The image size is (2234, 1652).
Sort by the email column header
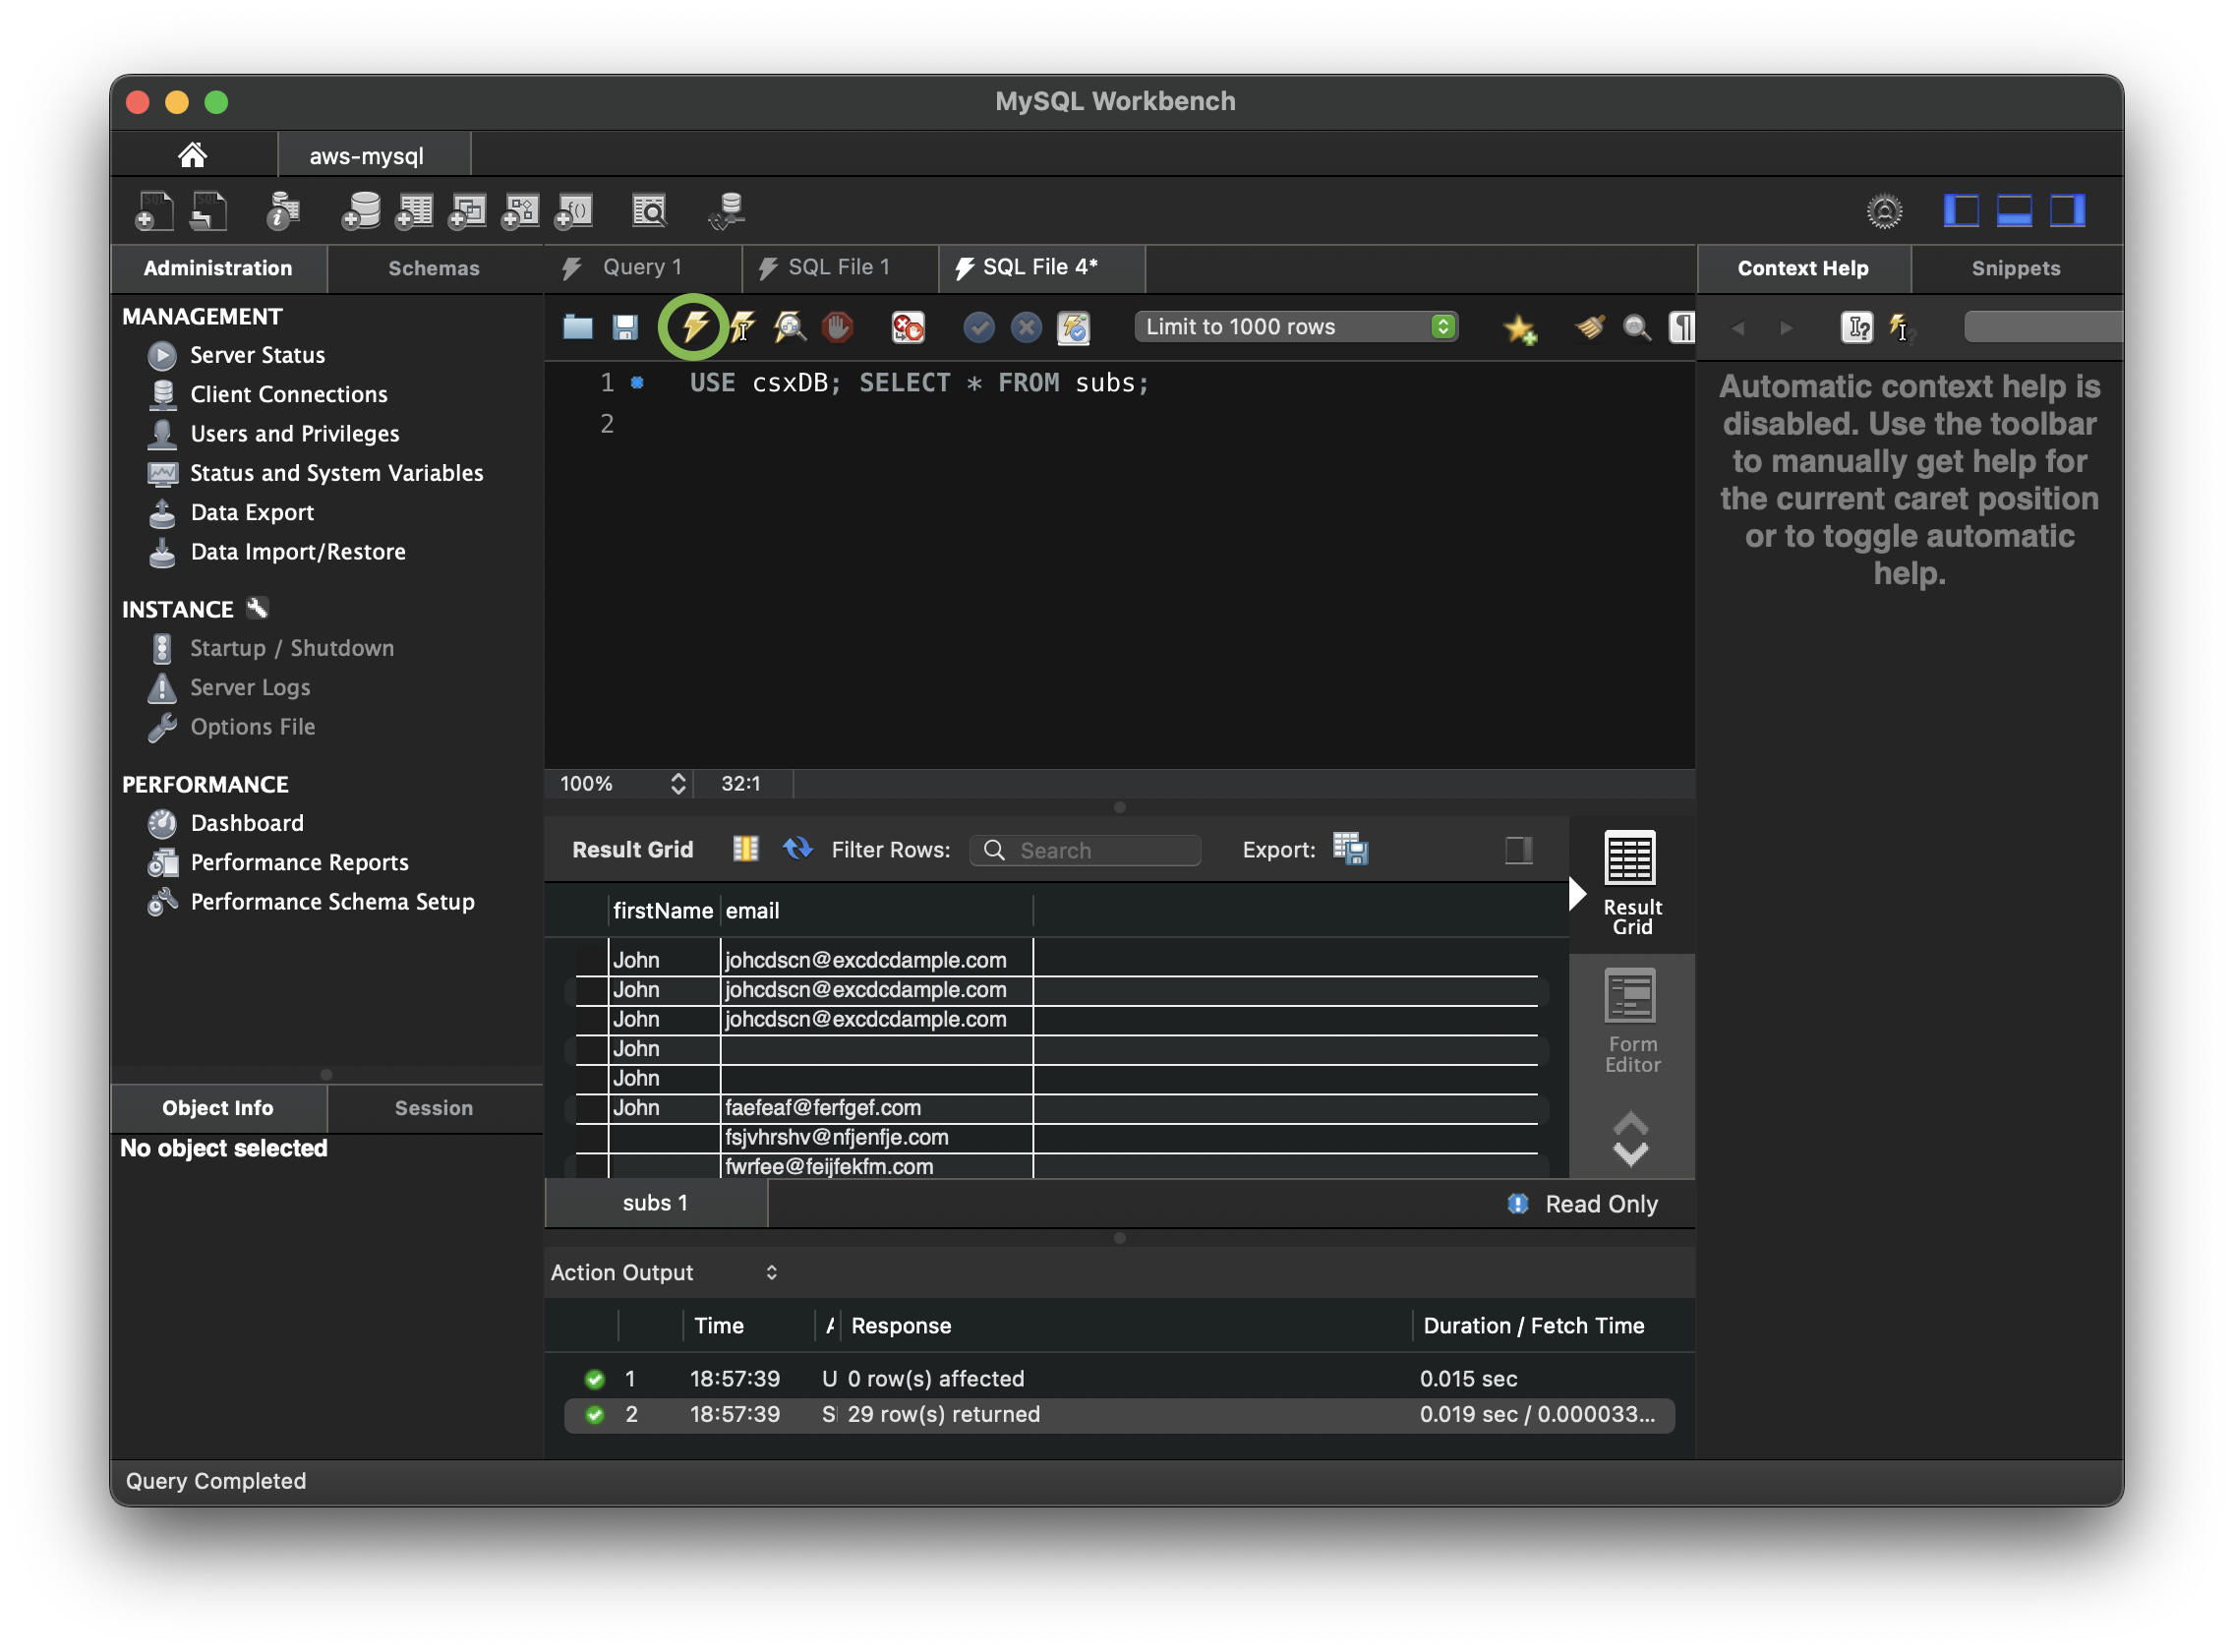click(875, 911)
